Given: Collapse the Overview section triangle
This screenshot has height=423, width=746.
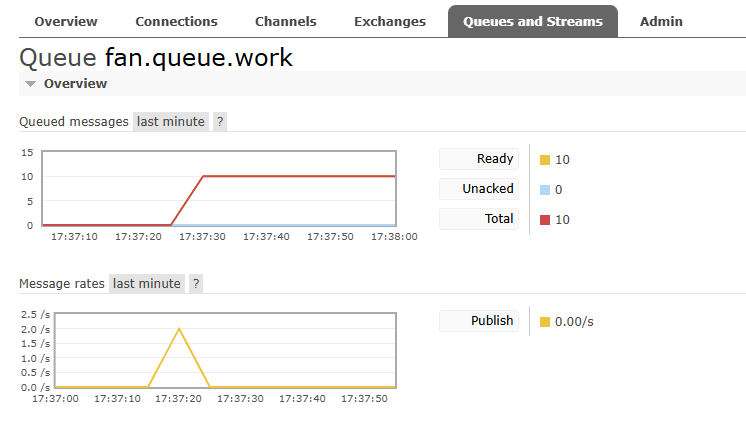Looking at the screenshot, I should click(x=30, y=84).
